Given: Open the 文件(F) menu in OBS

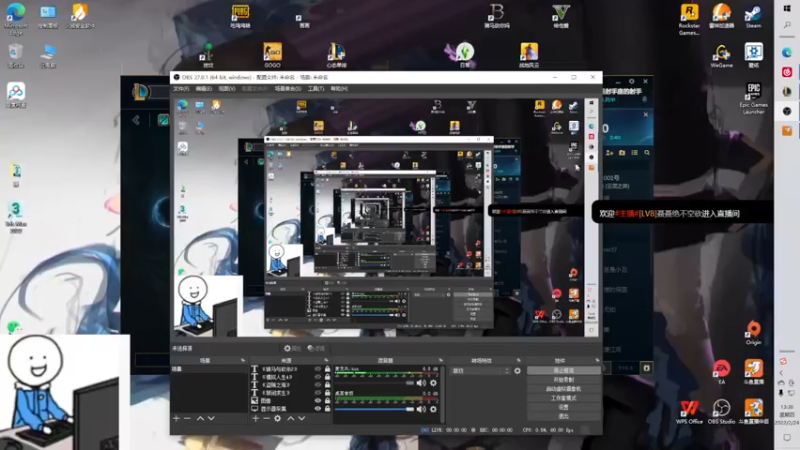Looking at the screenshot, I should tap(181, 89).
